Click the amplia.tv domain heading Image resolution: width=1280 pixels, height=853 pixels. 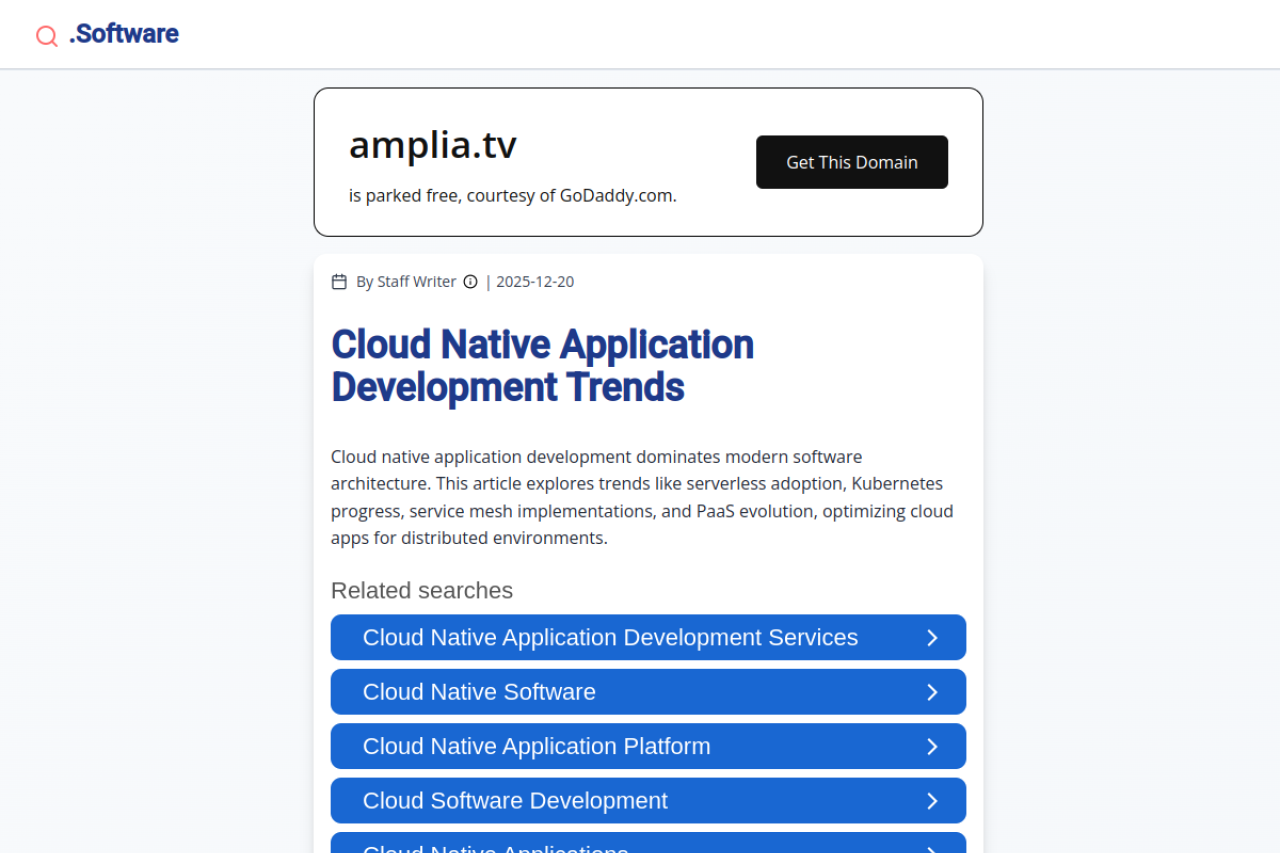pyautogui.click(x=432, y=146)
